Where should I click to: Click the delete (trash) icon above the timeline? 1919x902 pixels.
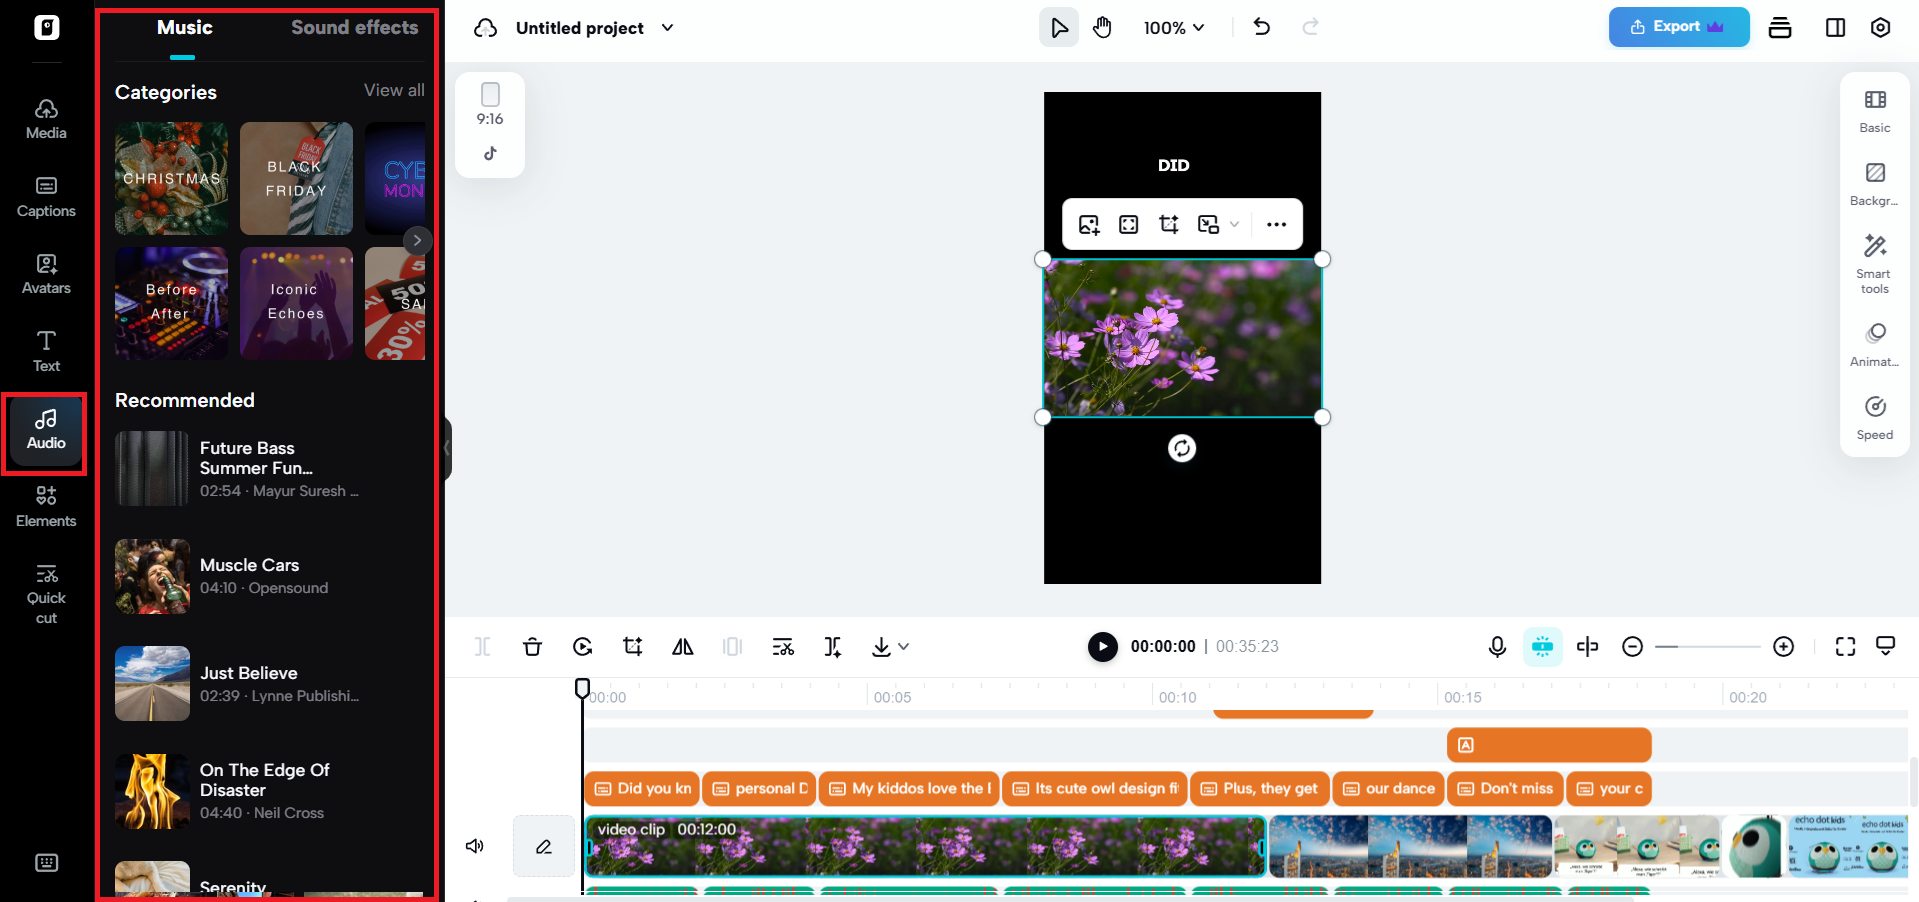(x=532, y=646)
